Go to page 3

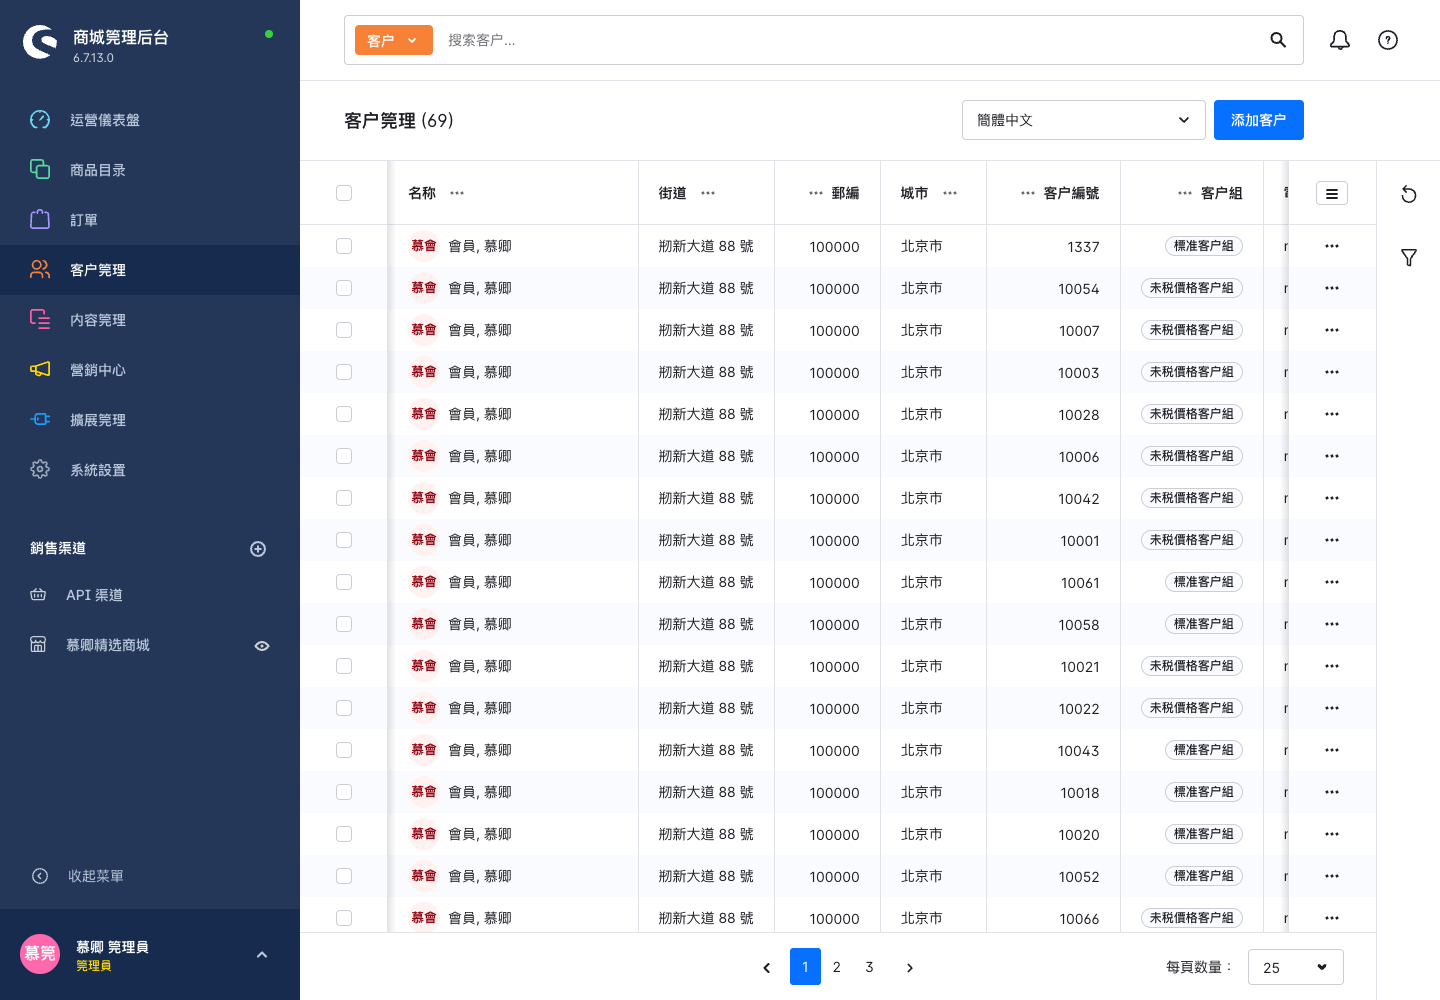click(869, 967)
